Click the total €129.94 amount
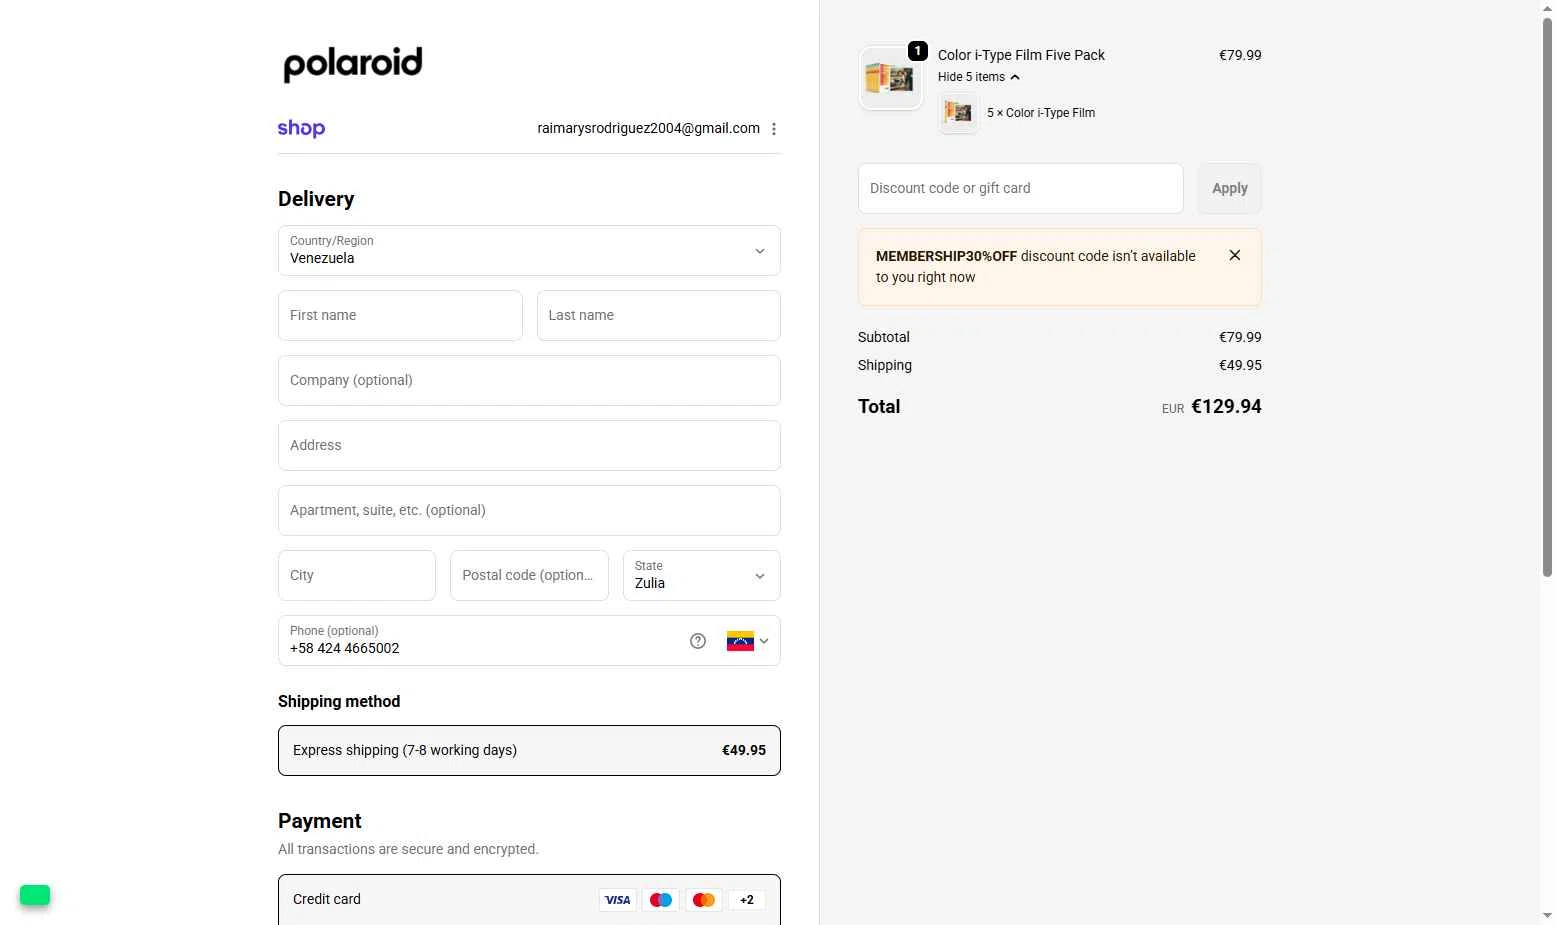The image size is (1555, 925). tap(1226, 407)
